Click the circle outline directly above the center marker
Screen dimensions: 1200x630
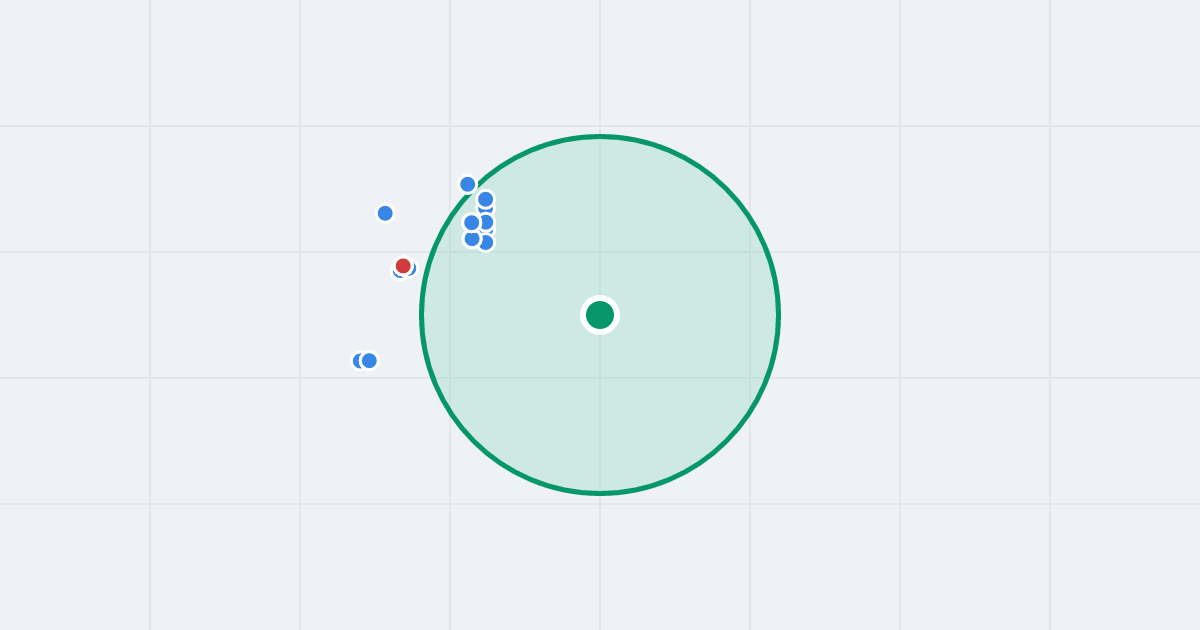click(x=600, y=136)
